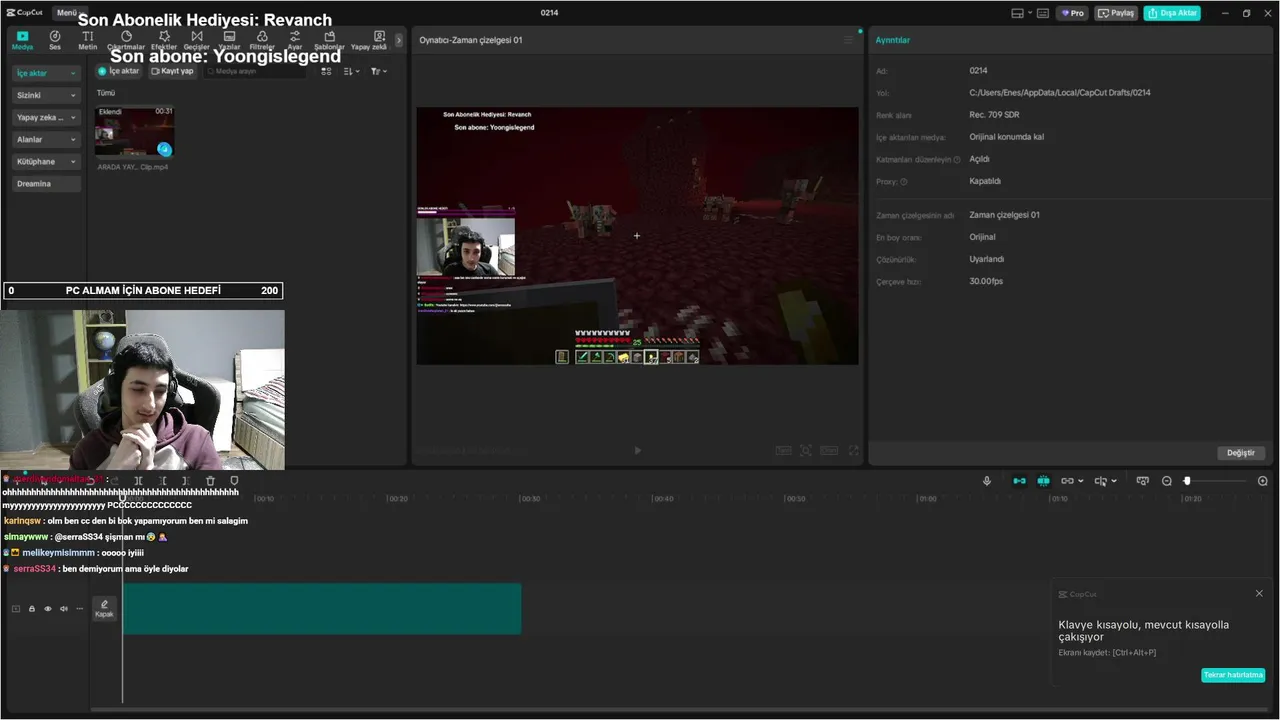This screenshot has height=720, width=1280.
Task: Open the preview axis dropdown
Action: [1105, 481]
